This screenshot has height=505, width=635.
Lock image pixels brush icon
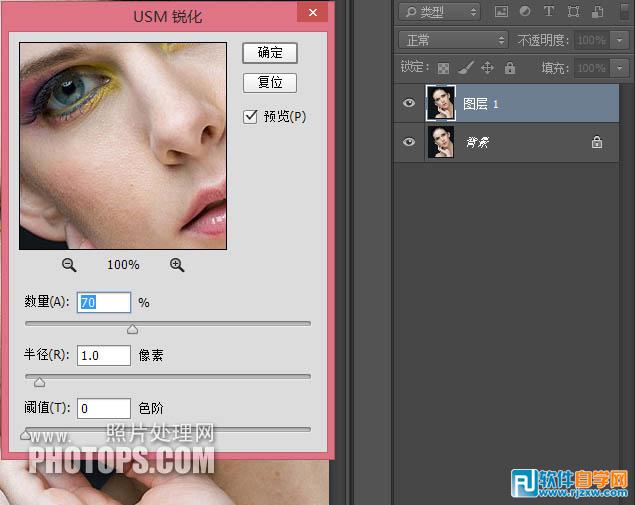point(465,68)
